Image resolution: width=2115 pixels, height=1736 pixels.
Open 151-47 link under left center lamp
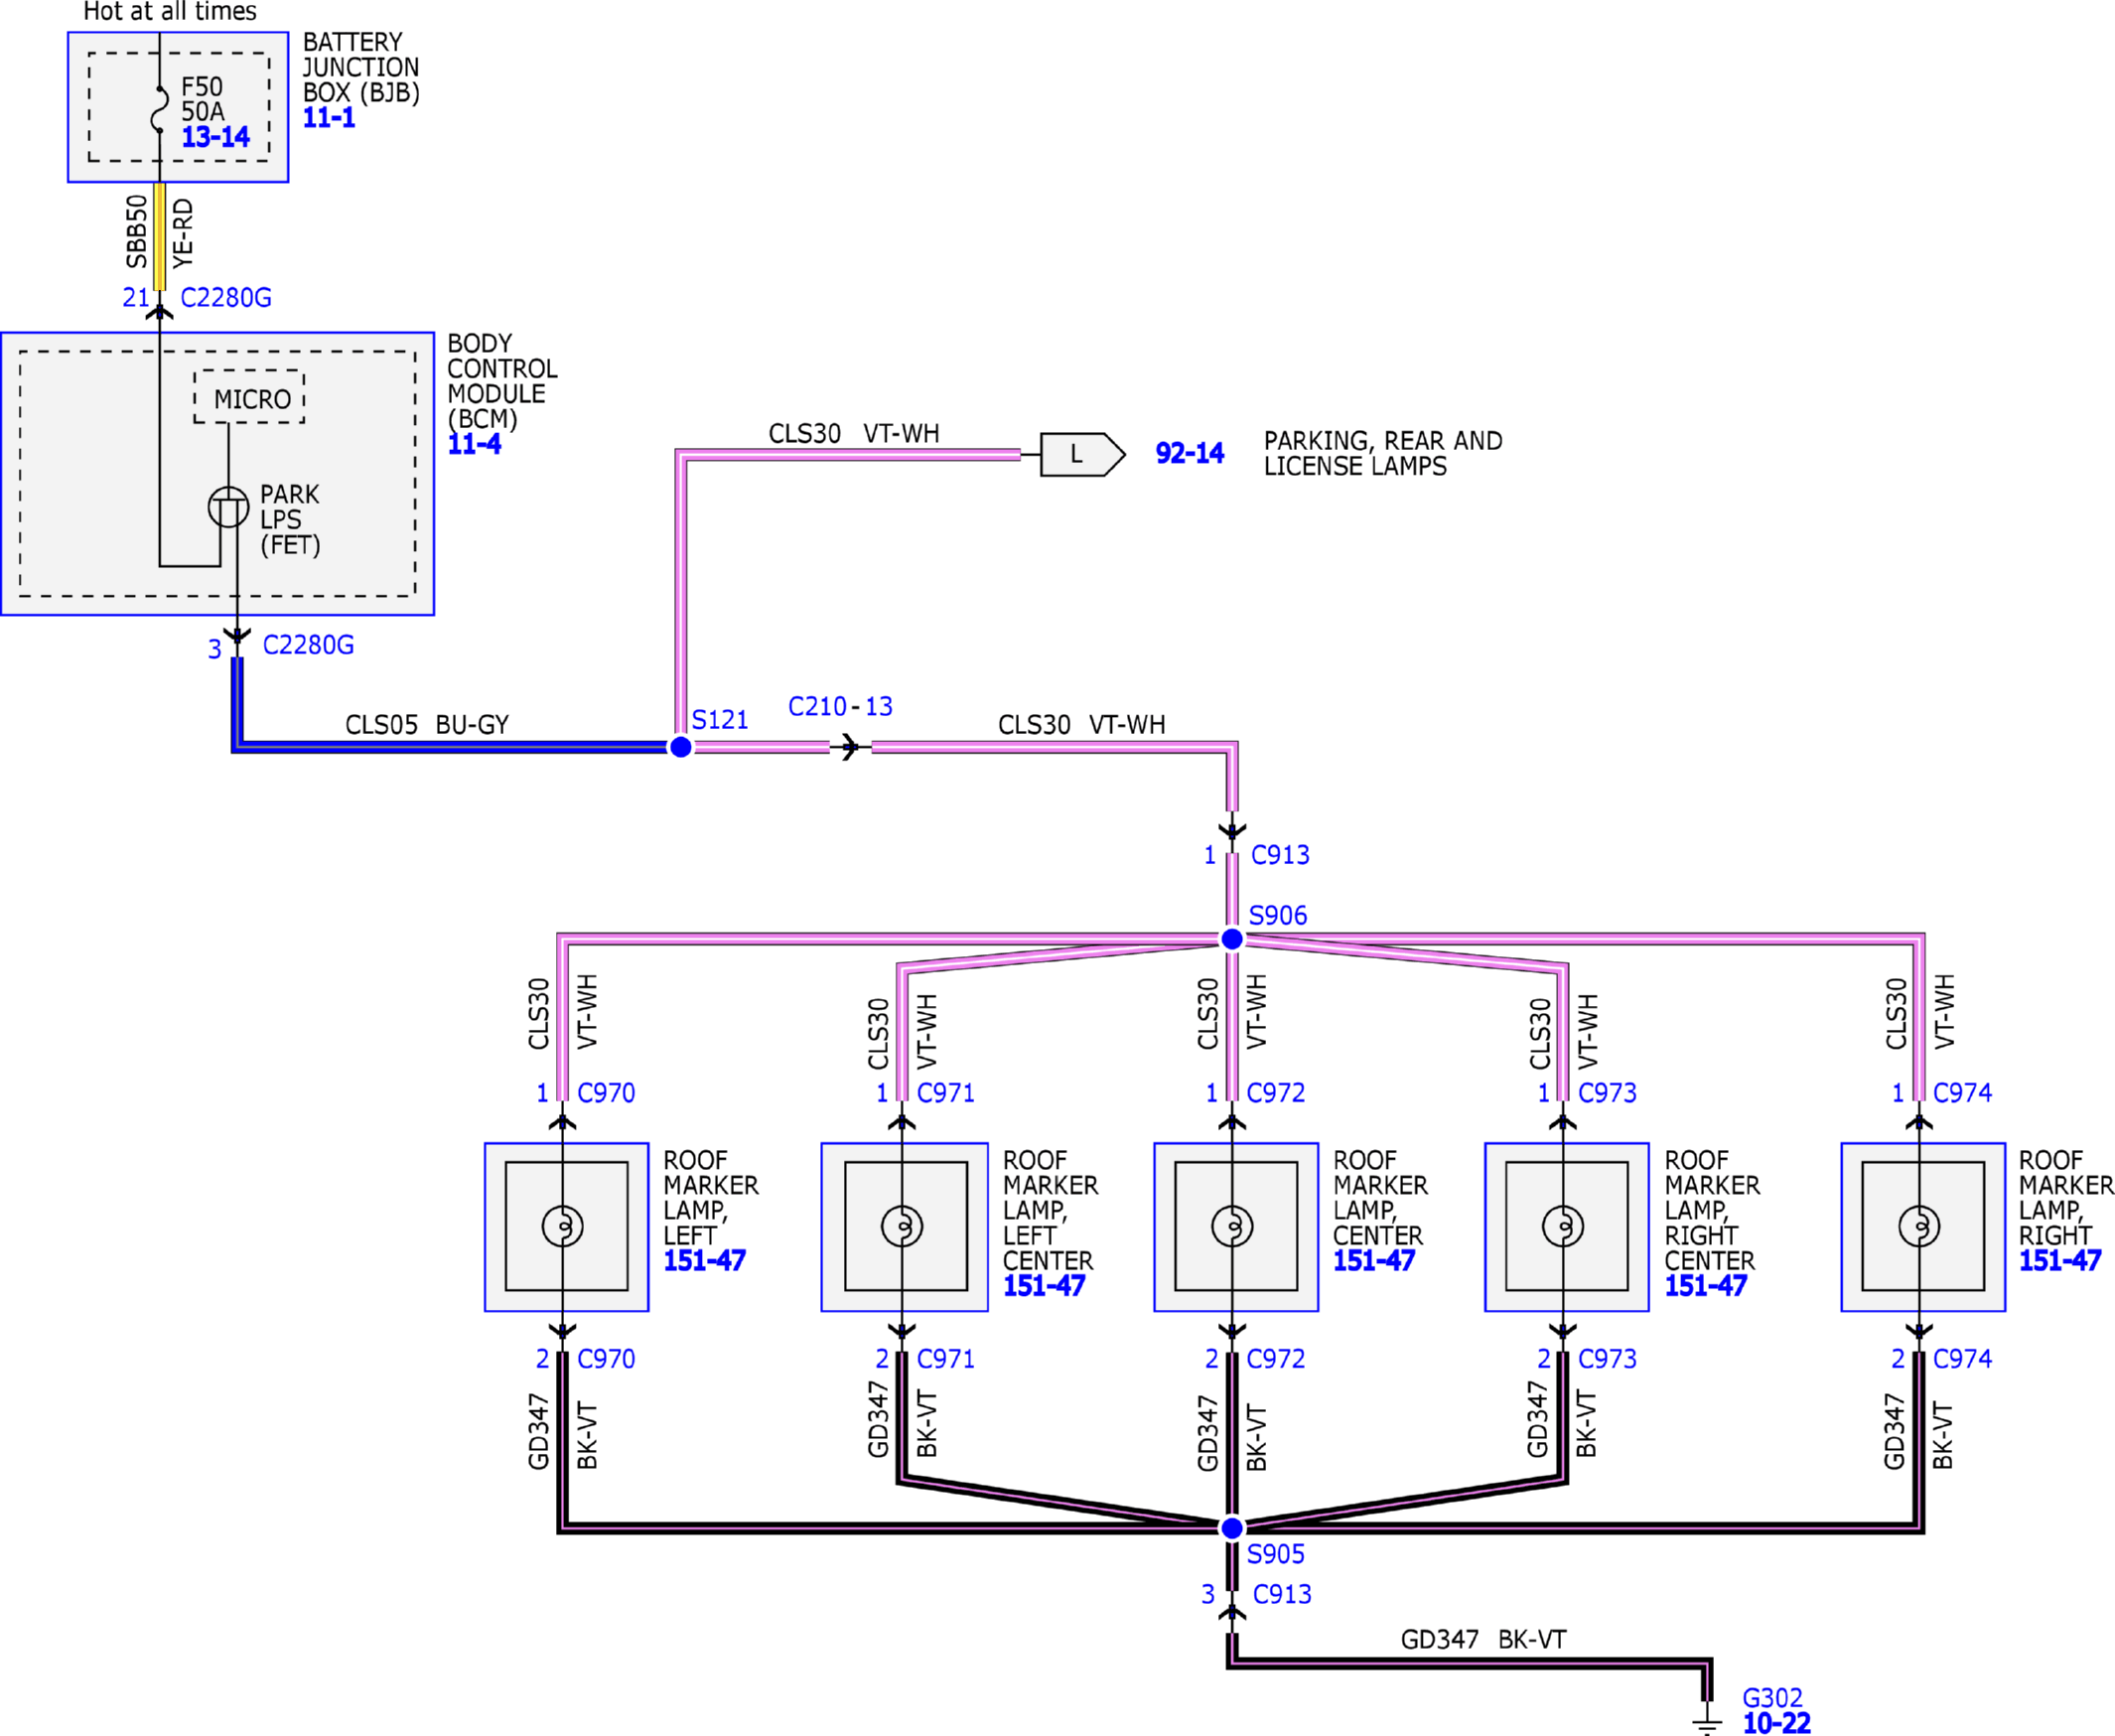pyautogui.click(x=1044, y=1286)
